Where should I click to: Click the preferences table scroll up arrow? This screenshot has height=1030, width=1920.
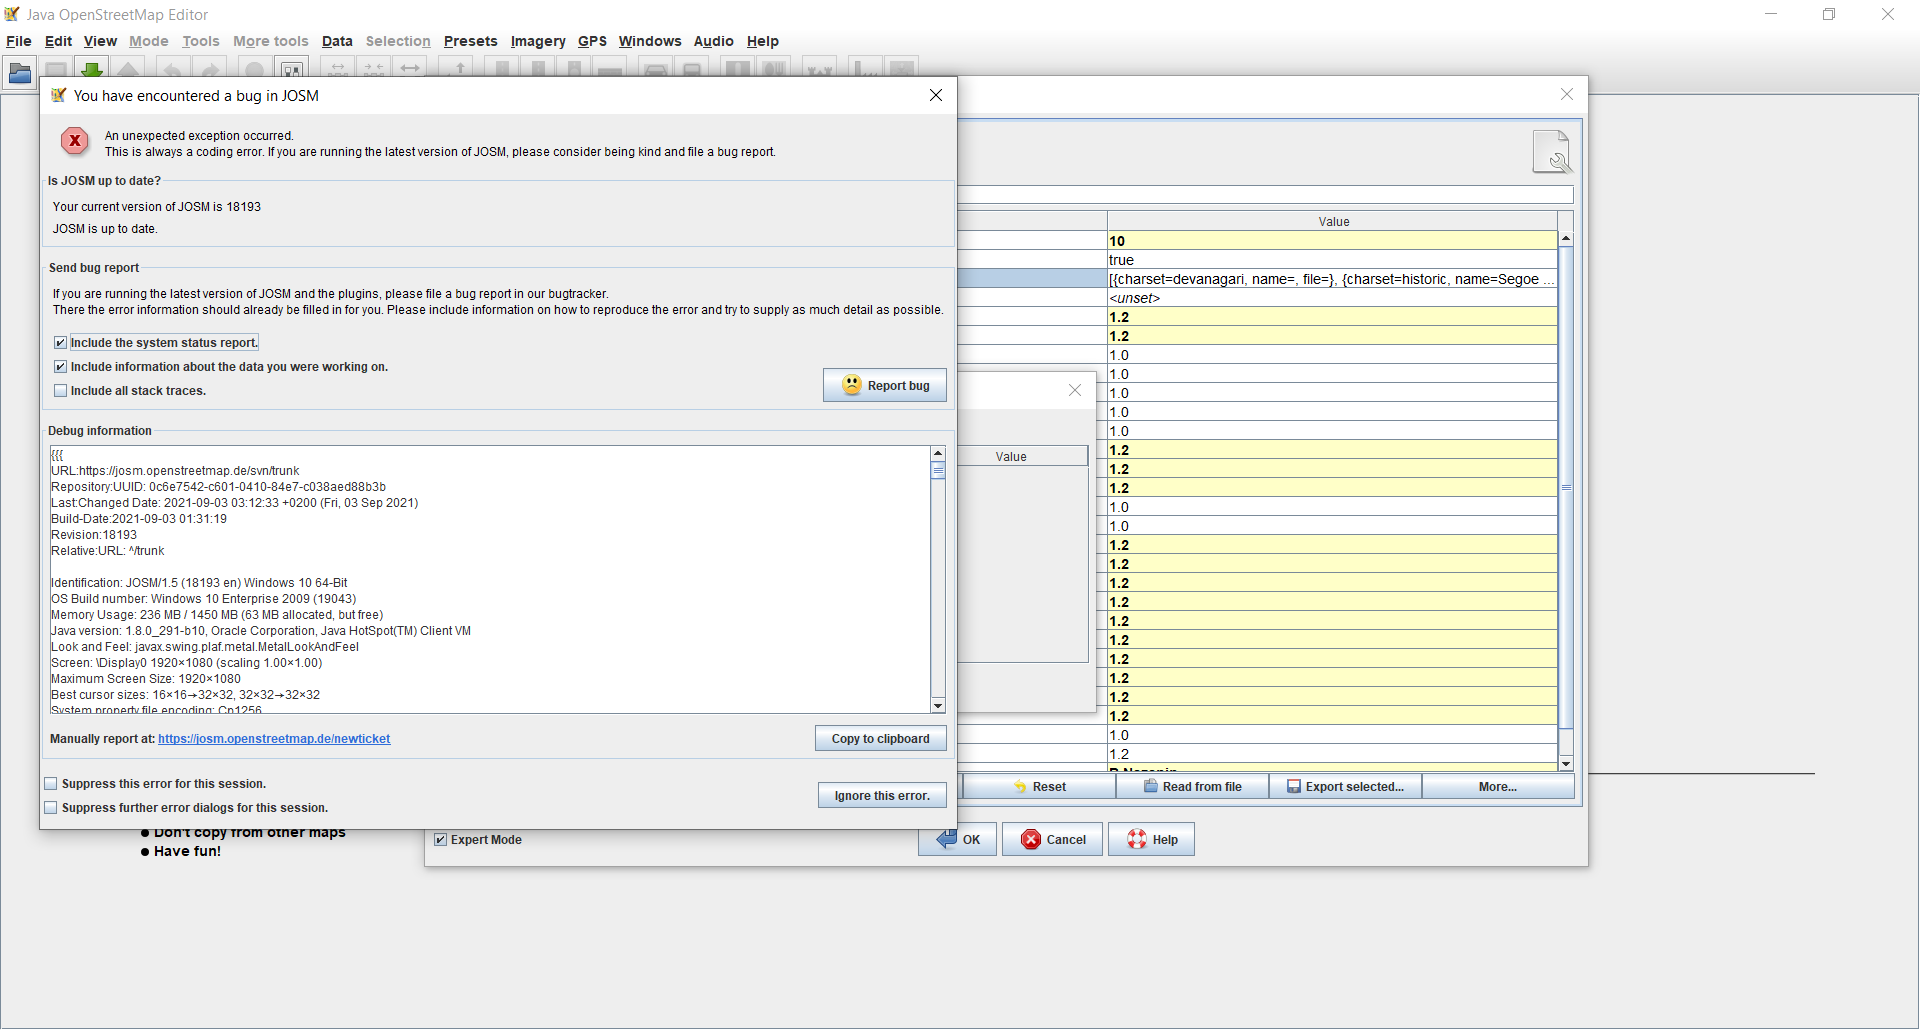[x=1566, y=239]
